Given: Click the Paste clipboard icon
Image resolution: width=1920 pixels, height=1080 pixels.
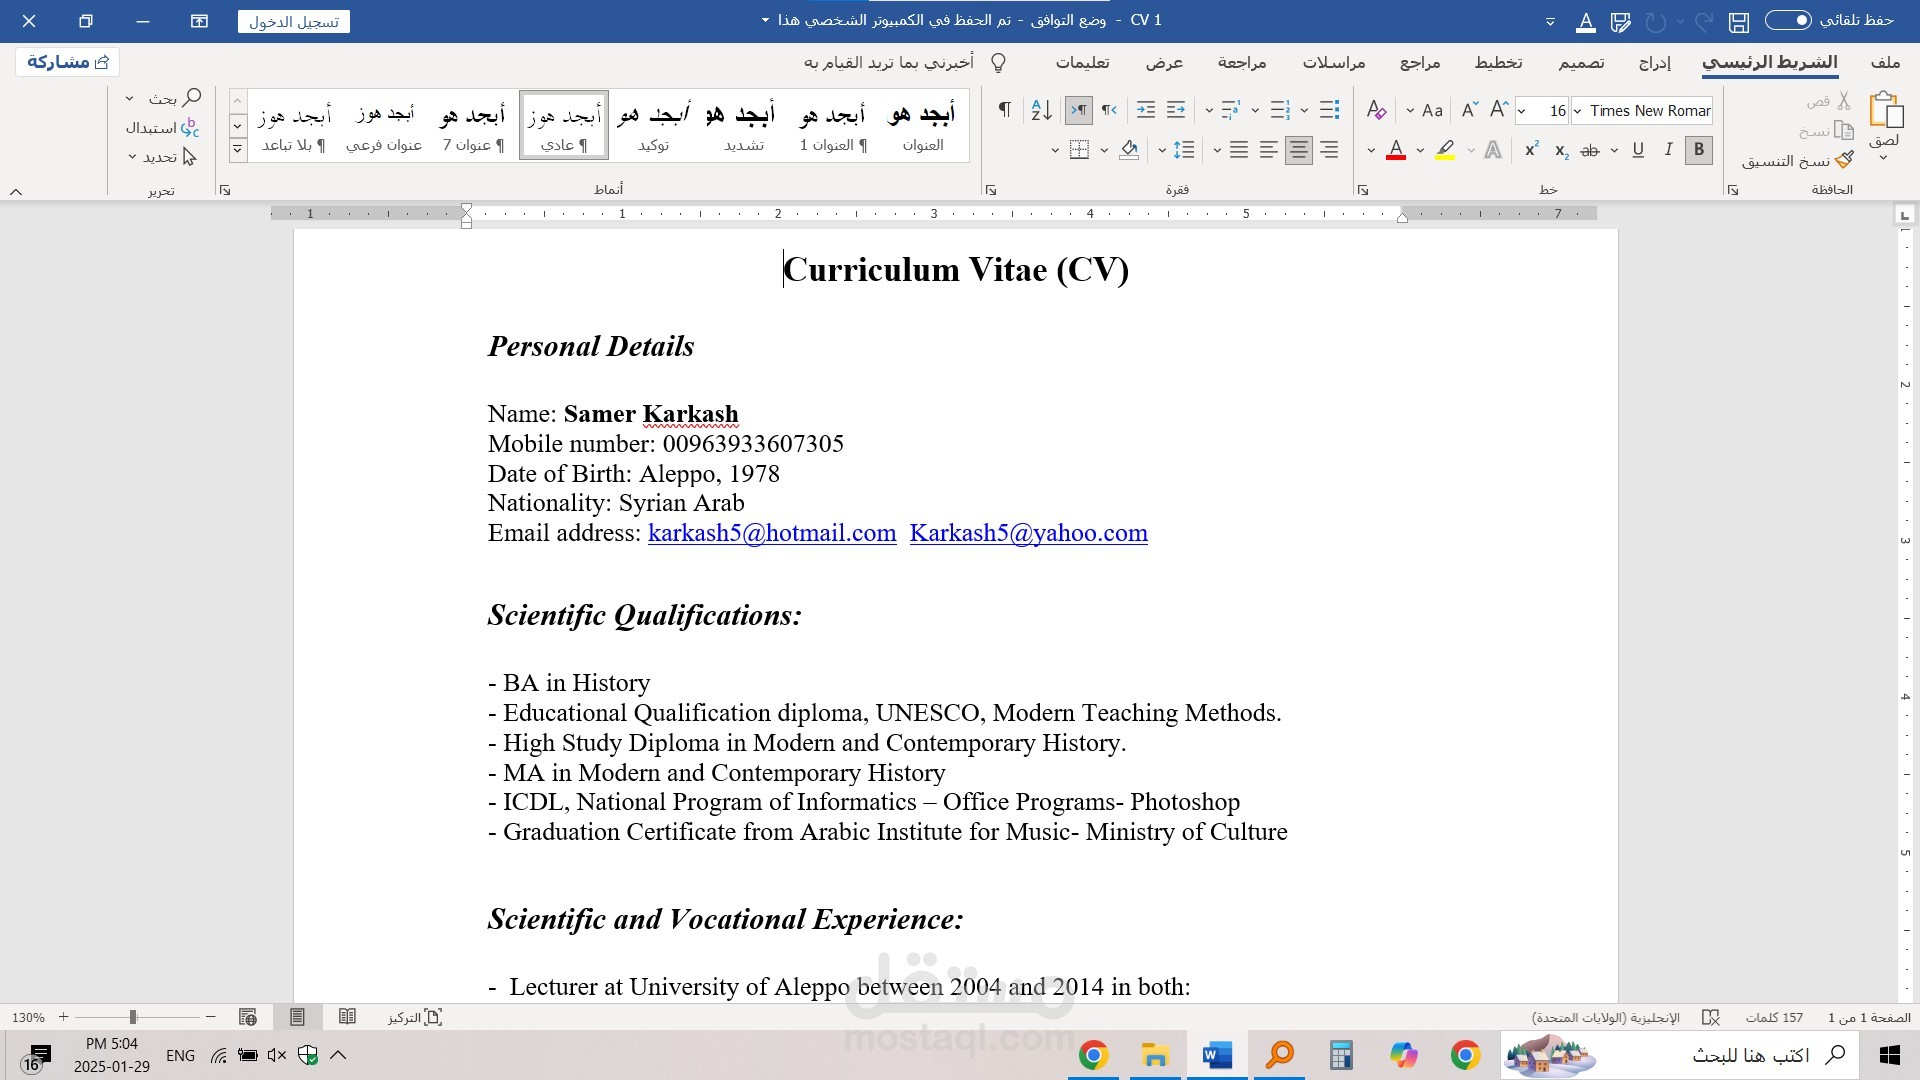Looking at the screenshot, I should coord(1885,109).
